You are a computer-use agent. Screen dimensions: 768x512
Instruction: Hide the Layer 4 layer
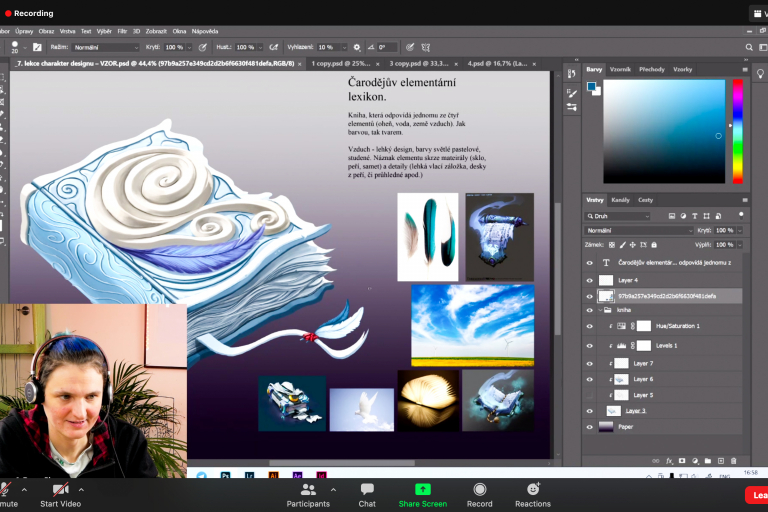pyautogui.click(x=589, y=280)
